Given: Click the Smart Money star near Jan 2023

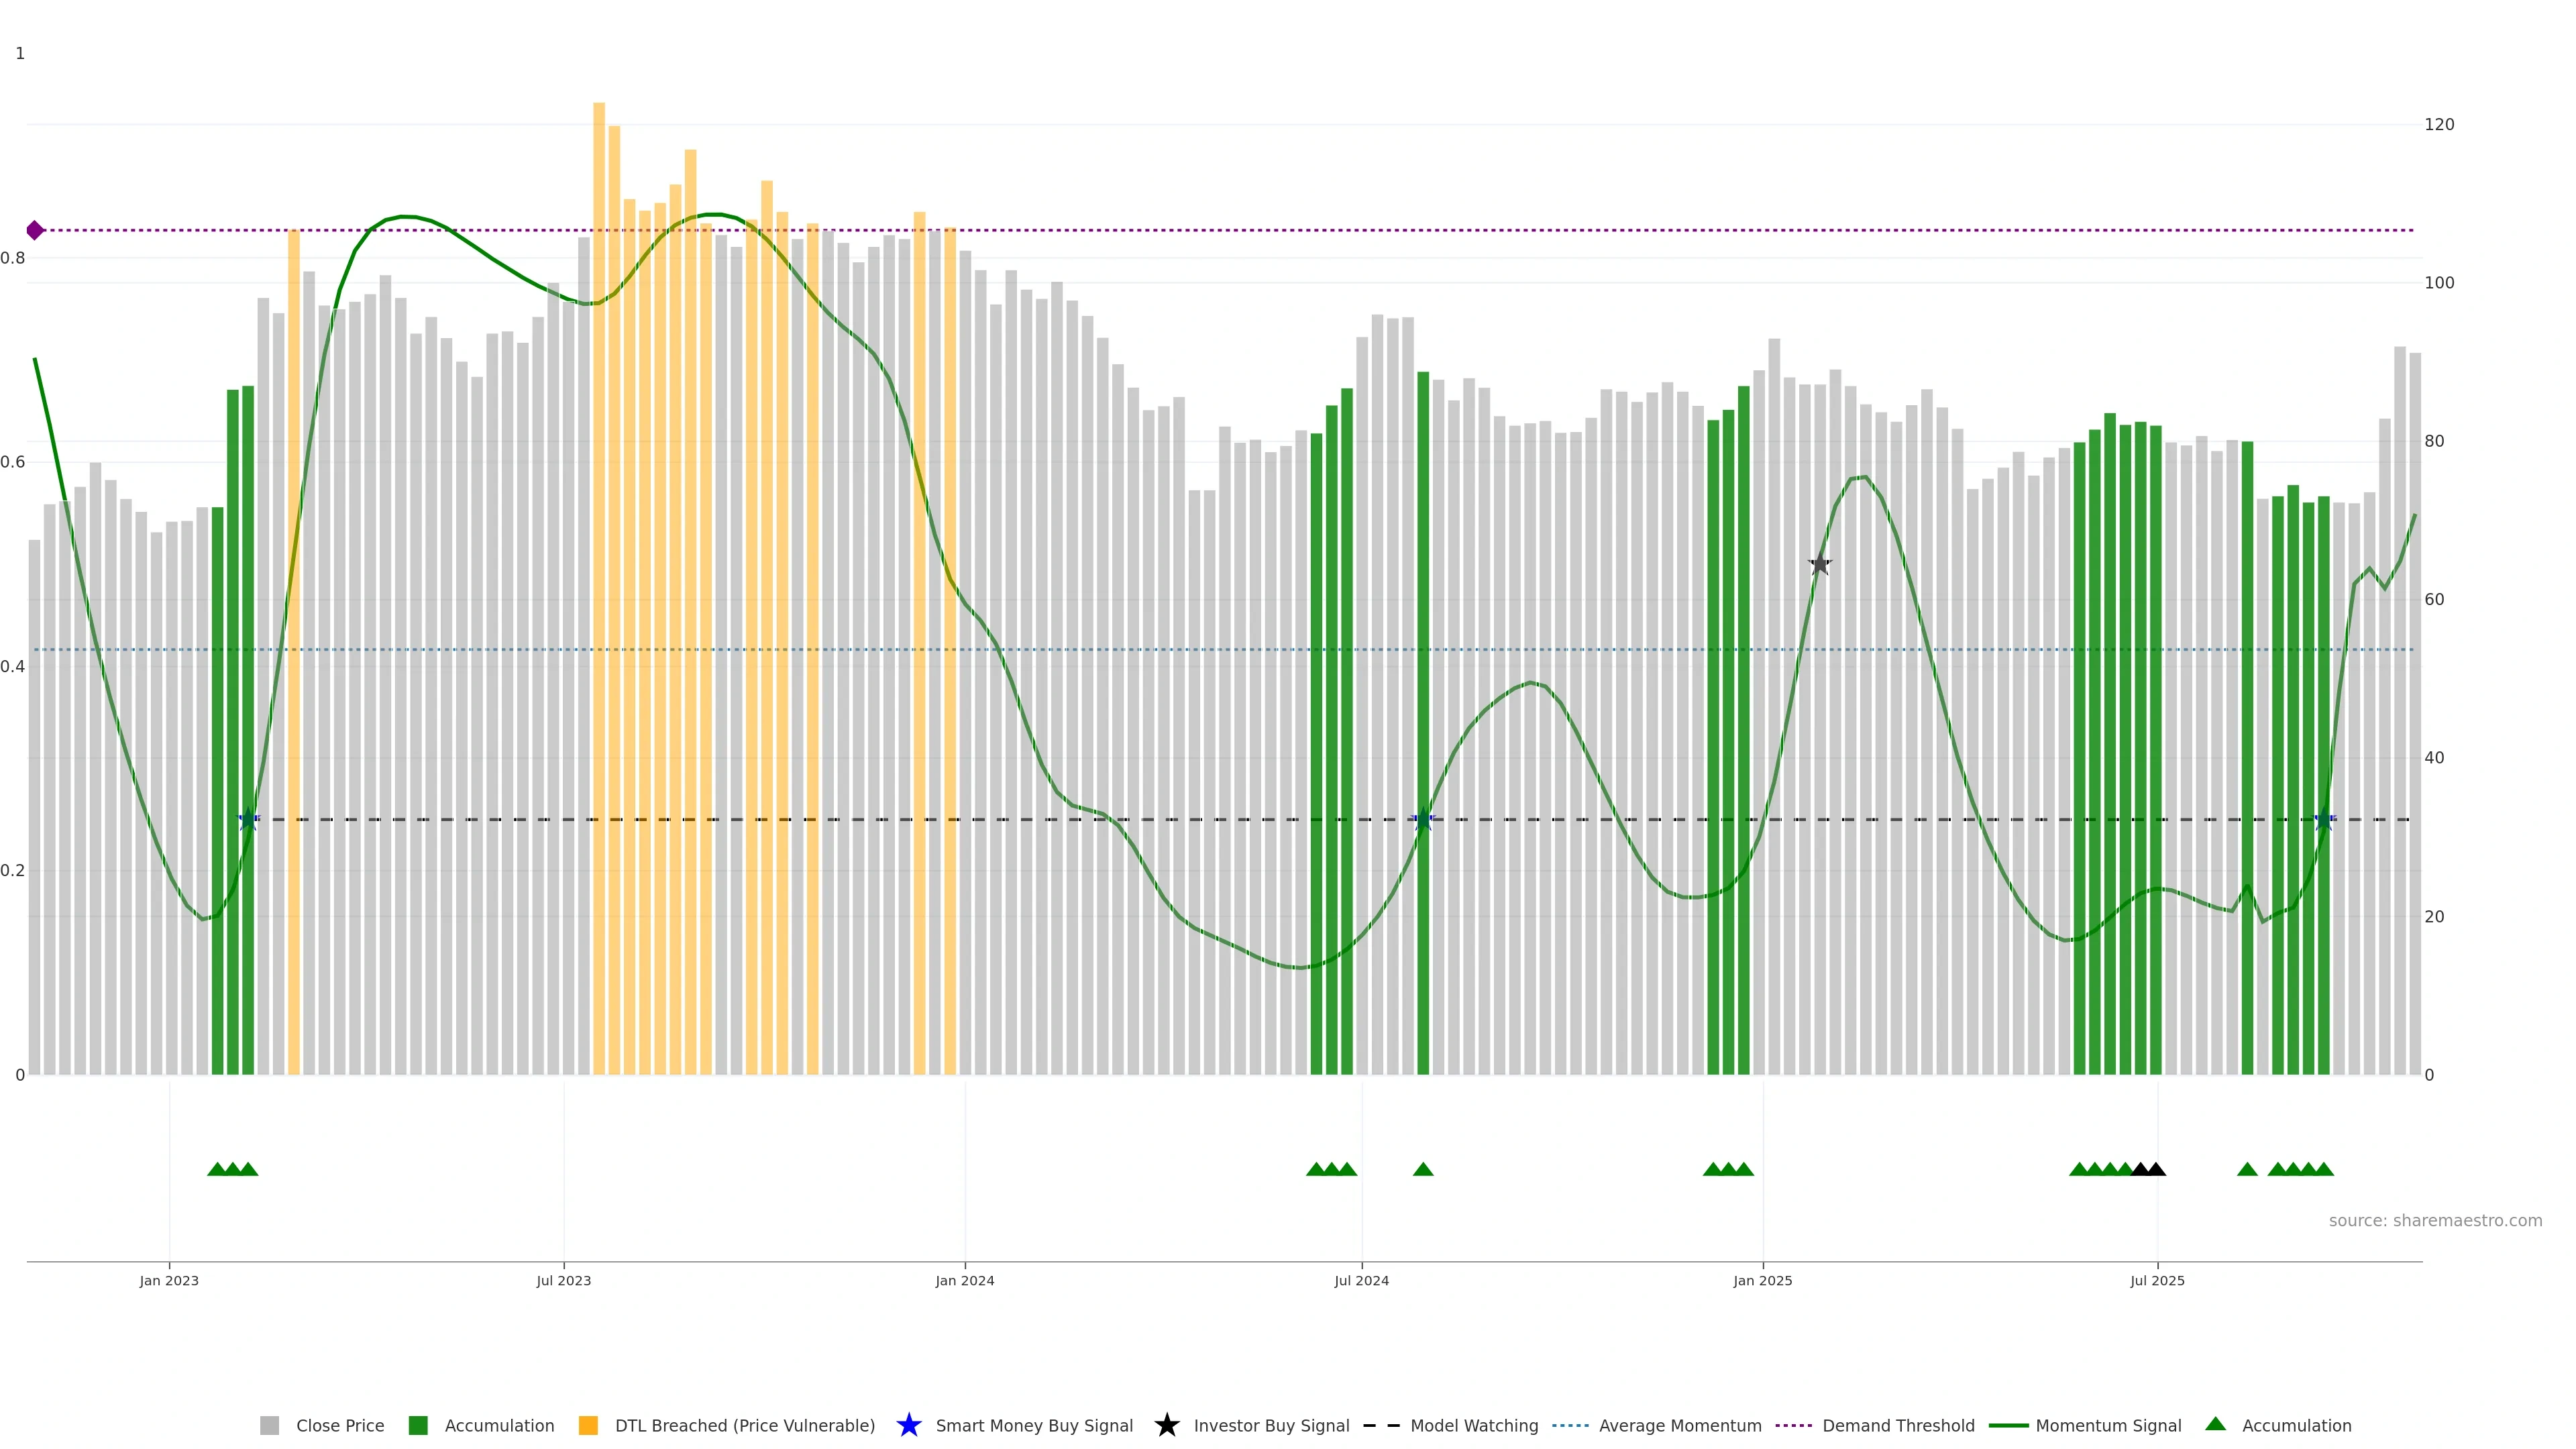Looking at the screenshot, I should point(248,820).
